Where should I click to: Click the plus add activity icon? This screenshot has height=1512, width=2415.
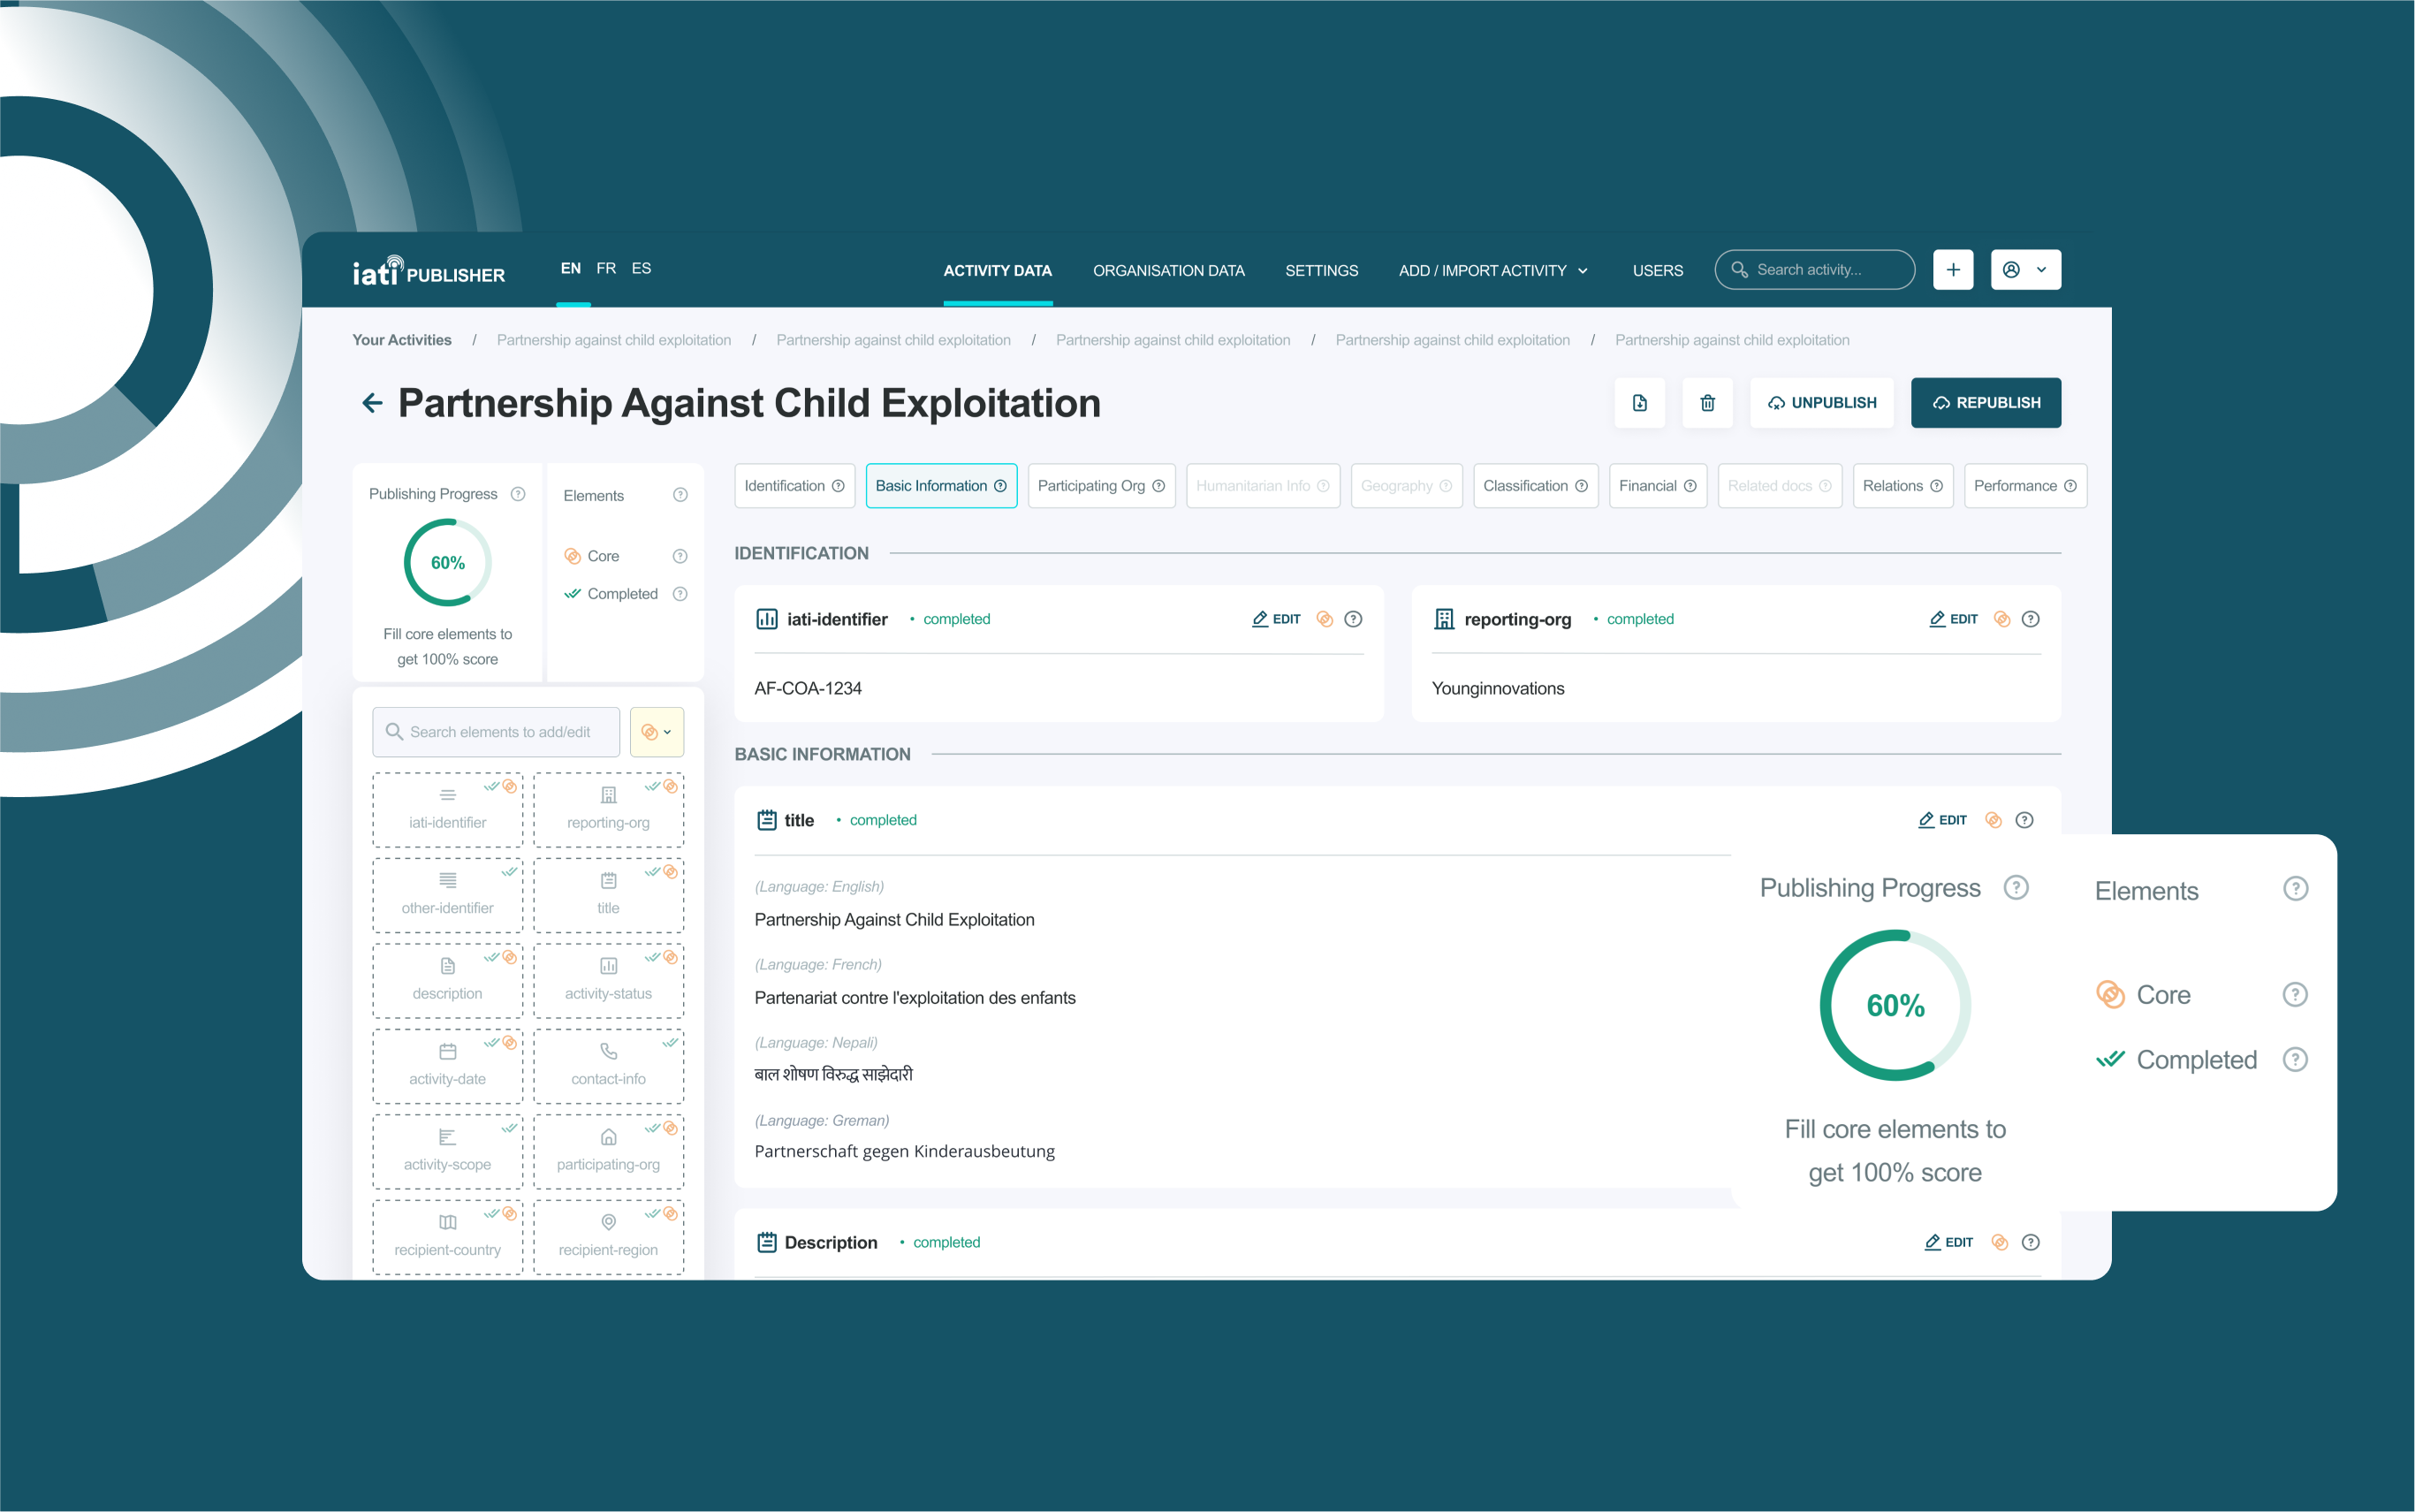pyautogui.click(x=1952, y=270)
